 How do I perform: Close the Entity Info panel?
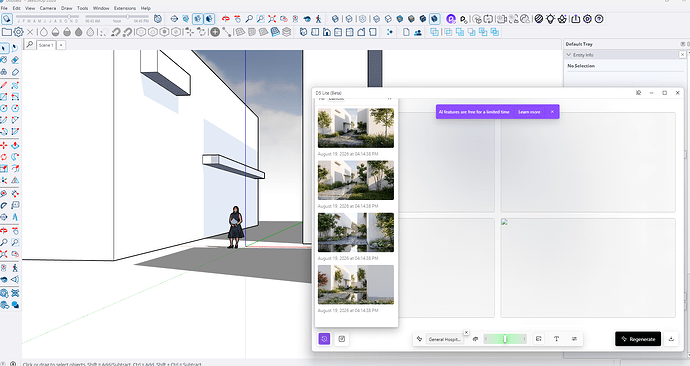tap(682, 55)
